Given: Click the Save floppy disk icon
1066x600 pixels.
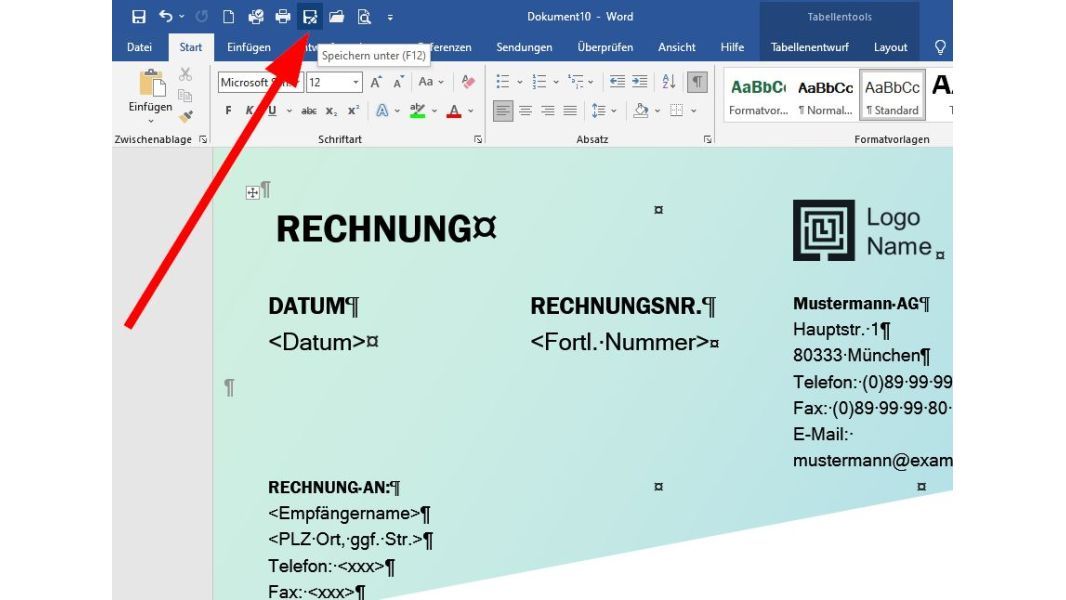Looking at the screenshot, I should (139, 17).
